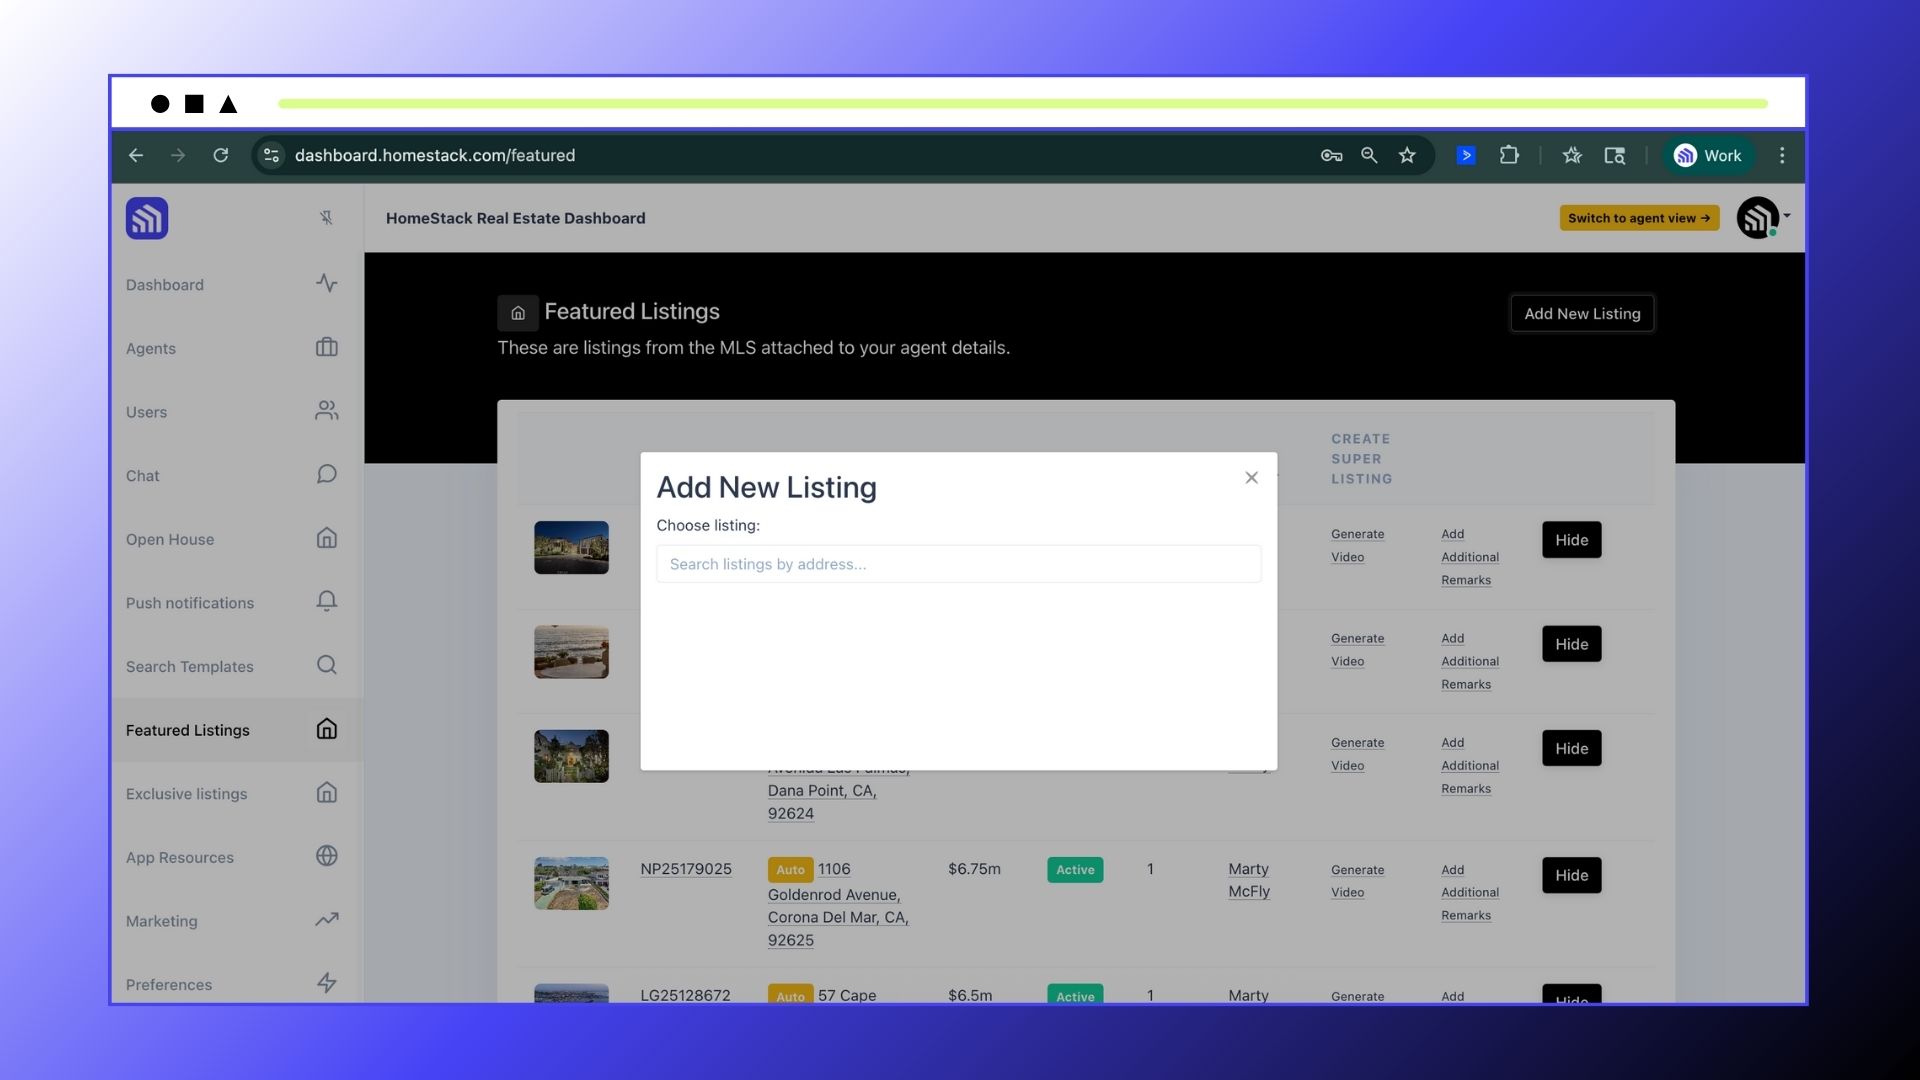Click the App Resources globe icon
The height and width of the screenshot is (1080, 1920).
click(326, 856)
